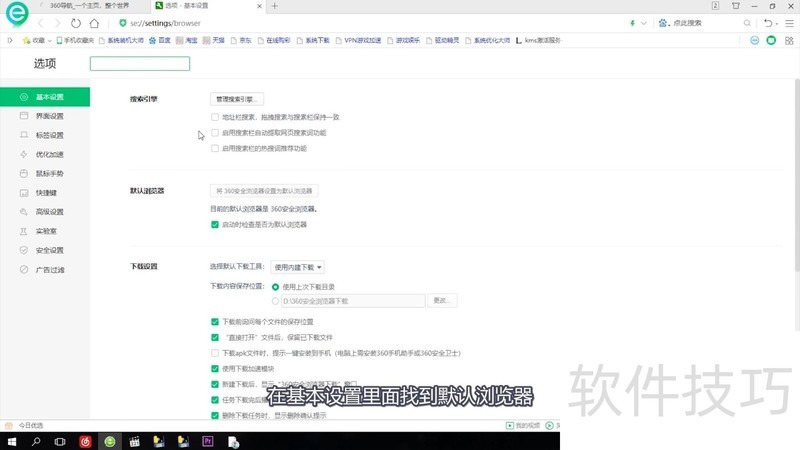This screenshot has width=800, height=450.
Task: Open the 系统装机大师 bookmark
Action: pos(121,40)
